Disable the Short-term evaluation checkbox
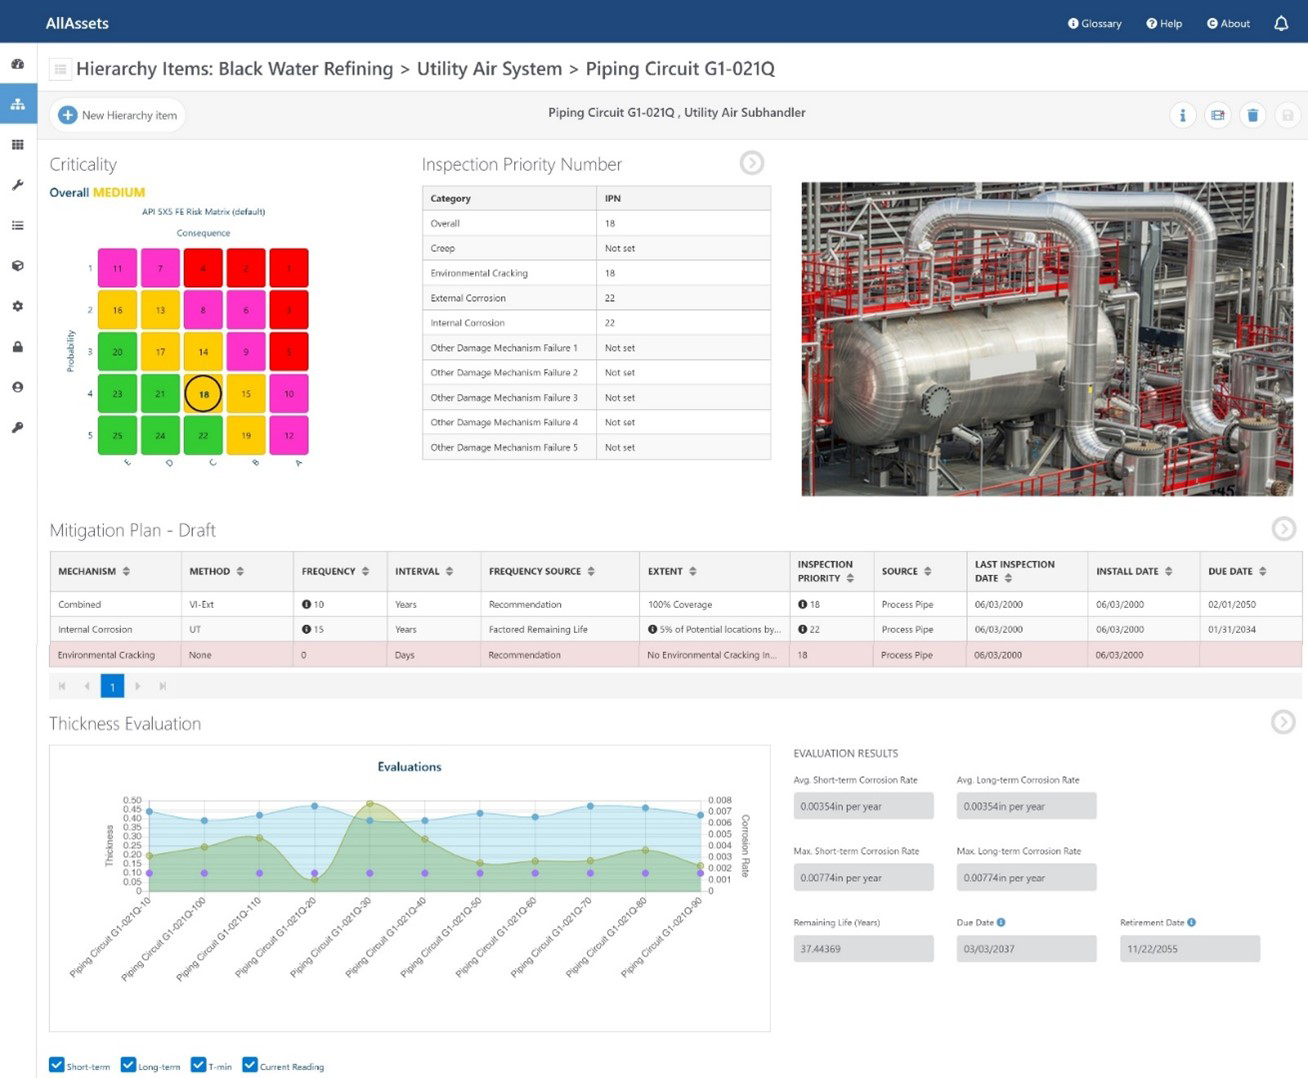The image size is (1308, 1078). (x=57, y=1065)
